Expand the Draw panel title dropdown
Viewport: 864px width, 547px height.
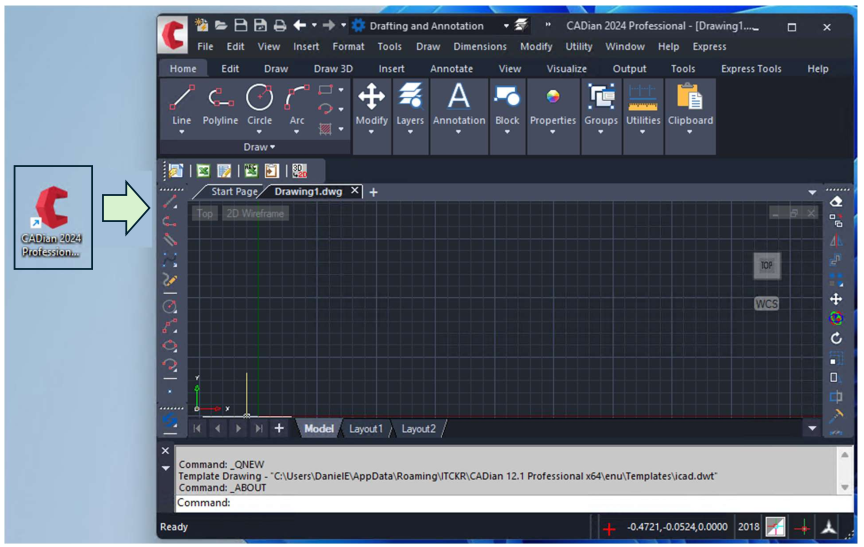coord(259,147)
